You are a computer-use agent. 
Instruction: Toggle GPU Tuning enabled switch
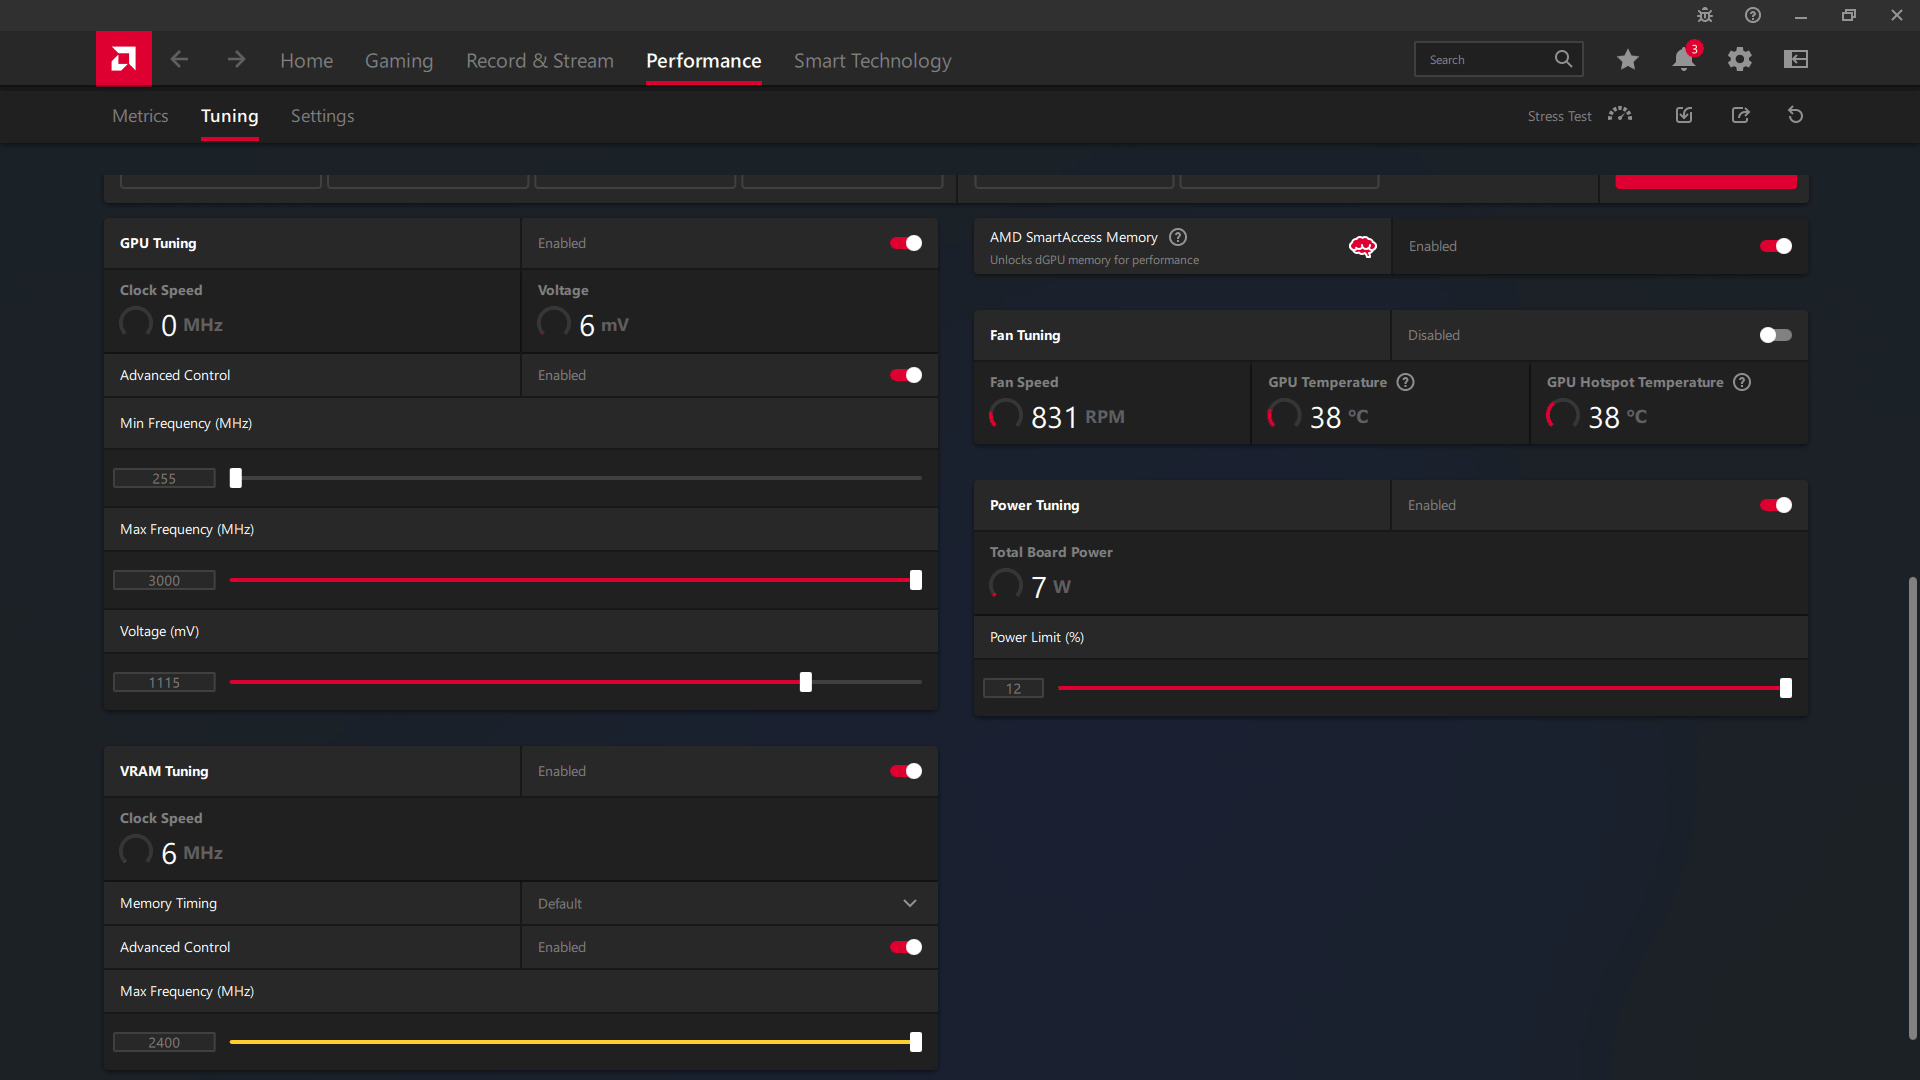907,243
